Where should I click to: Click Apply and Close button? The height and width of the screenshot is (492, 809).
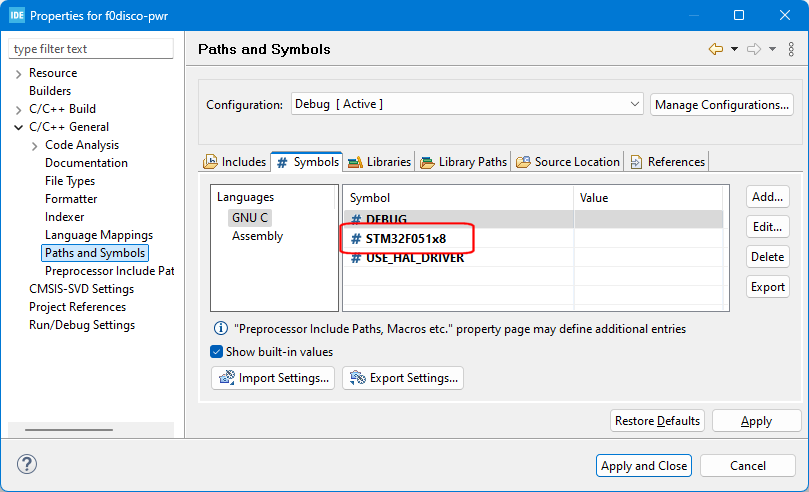point(644,465)
